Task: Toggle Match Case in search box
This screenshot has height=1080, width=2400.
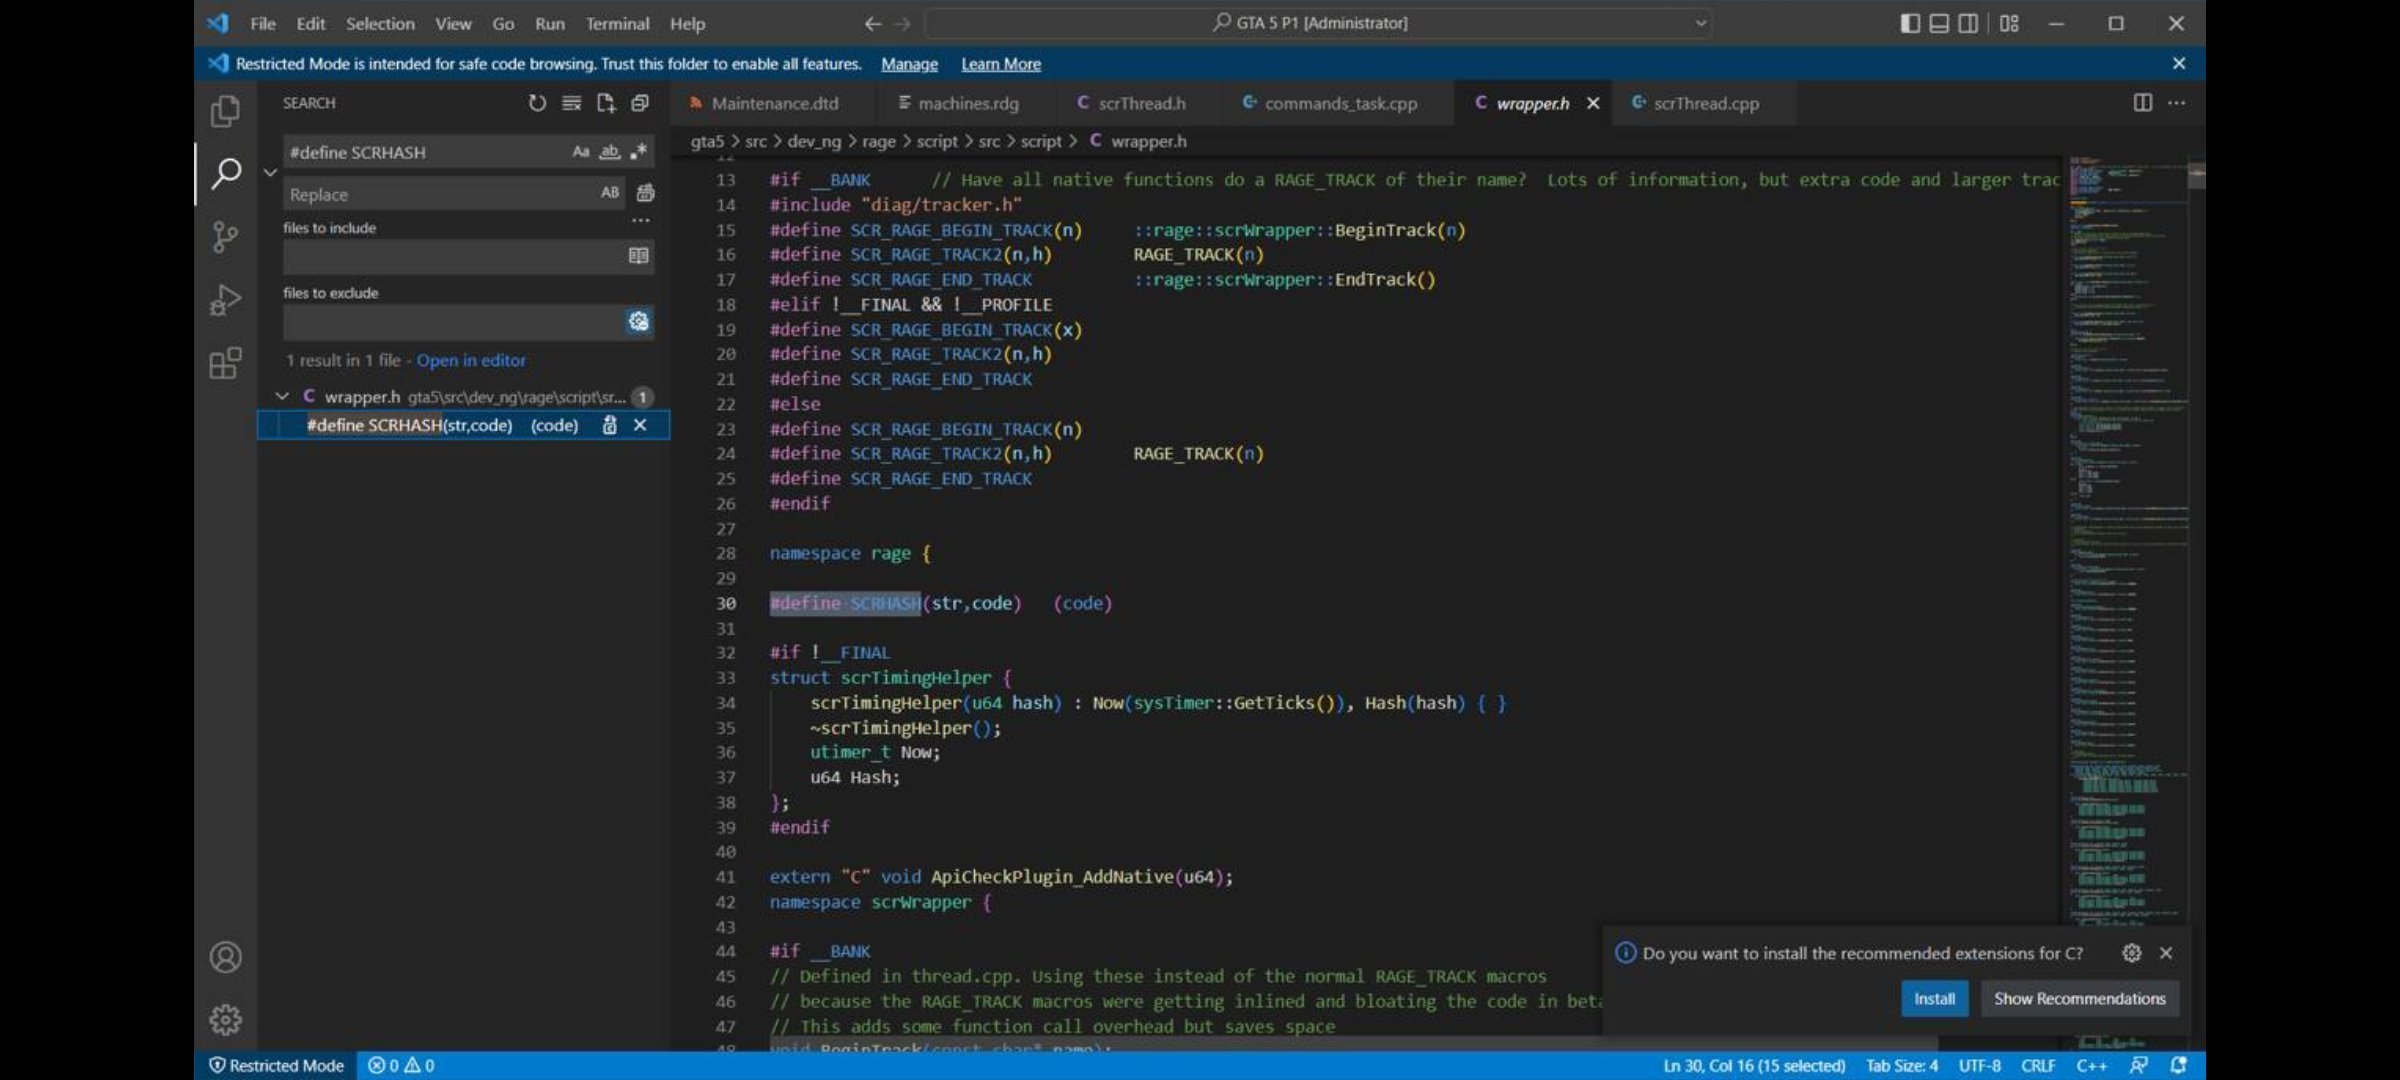Action: click(580, 152)
